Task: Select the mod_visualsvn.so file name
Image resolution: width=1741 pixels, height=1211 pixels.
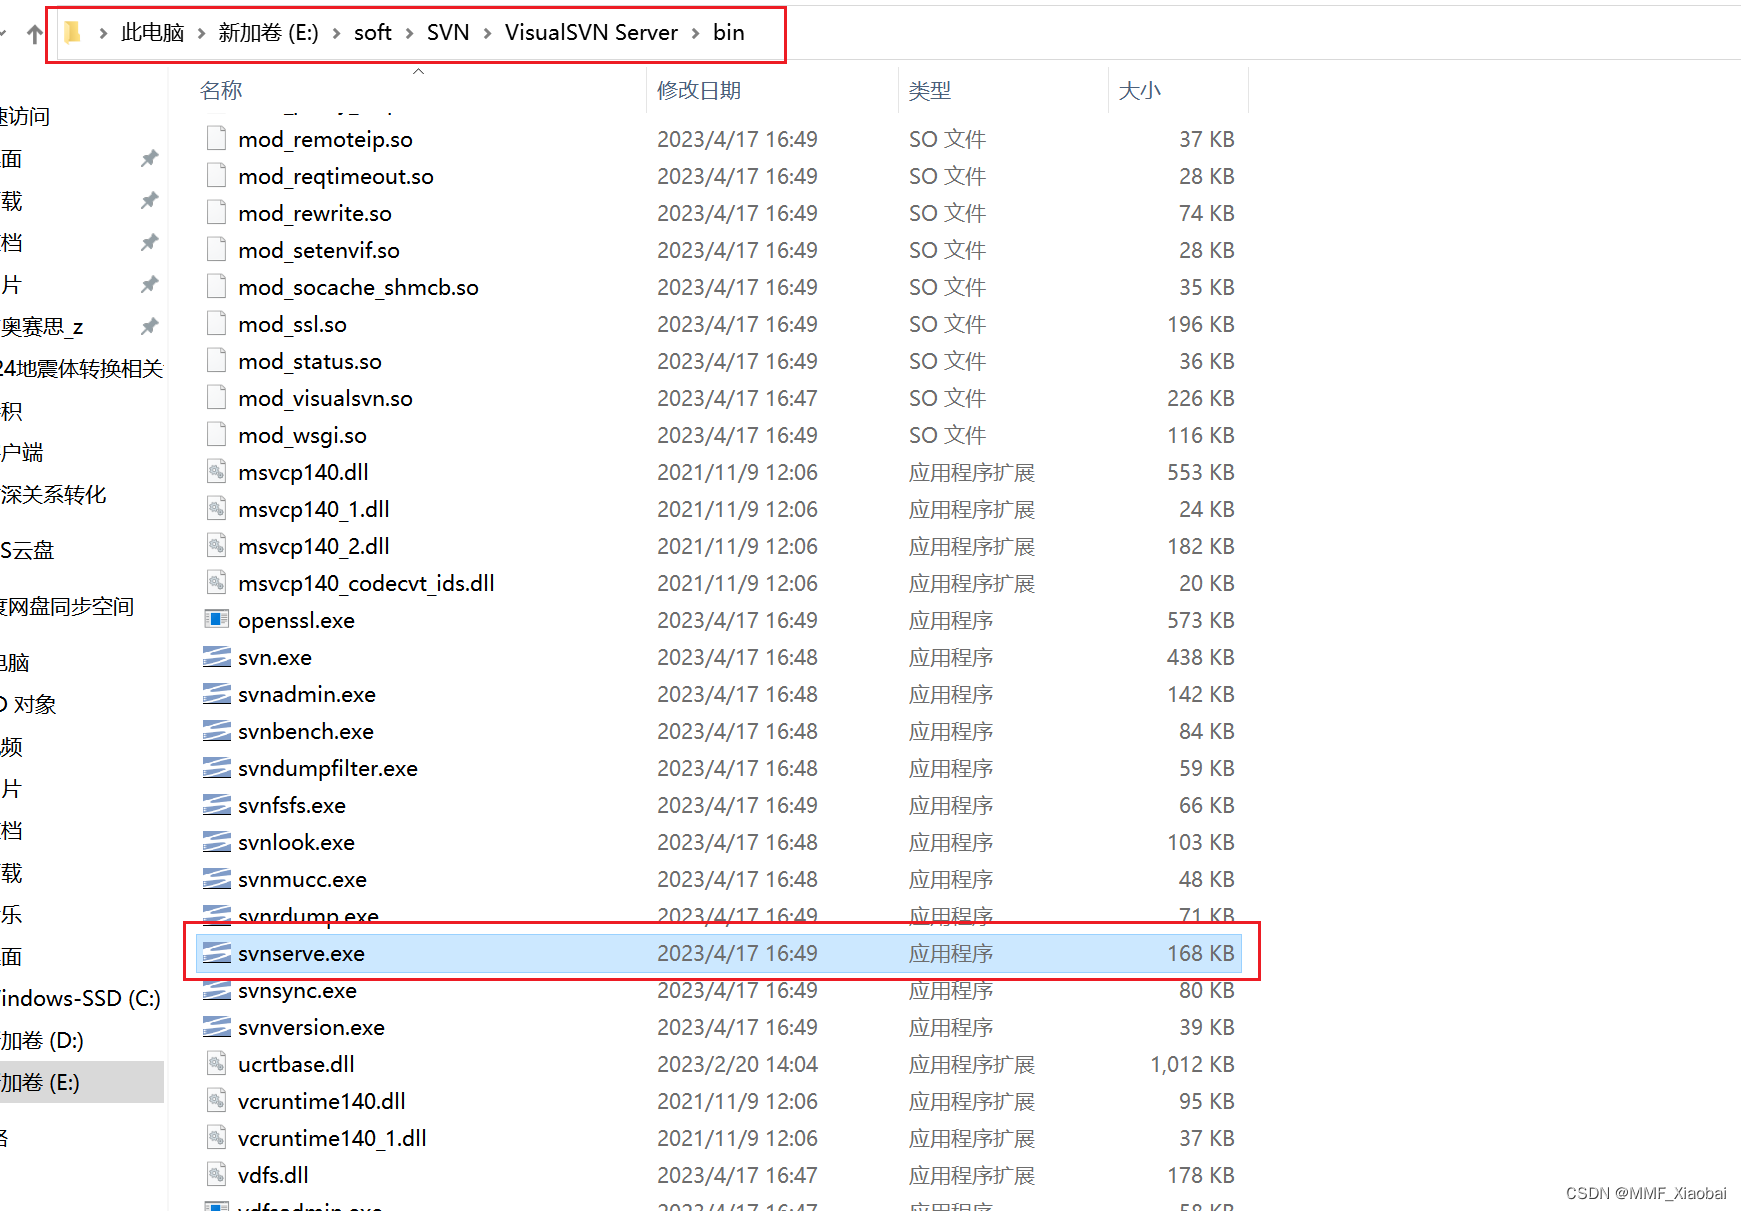Action: click(325, 398)
